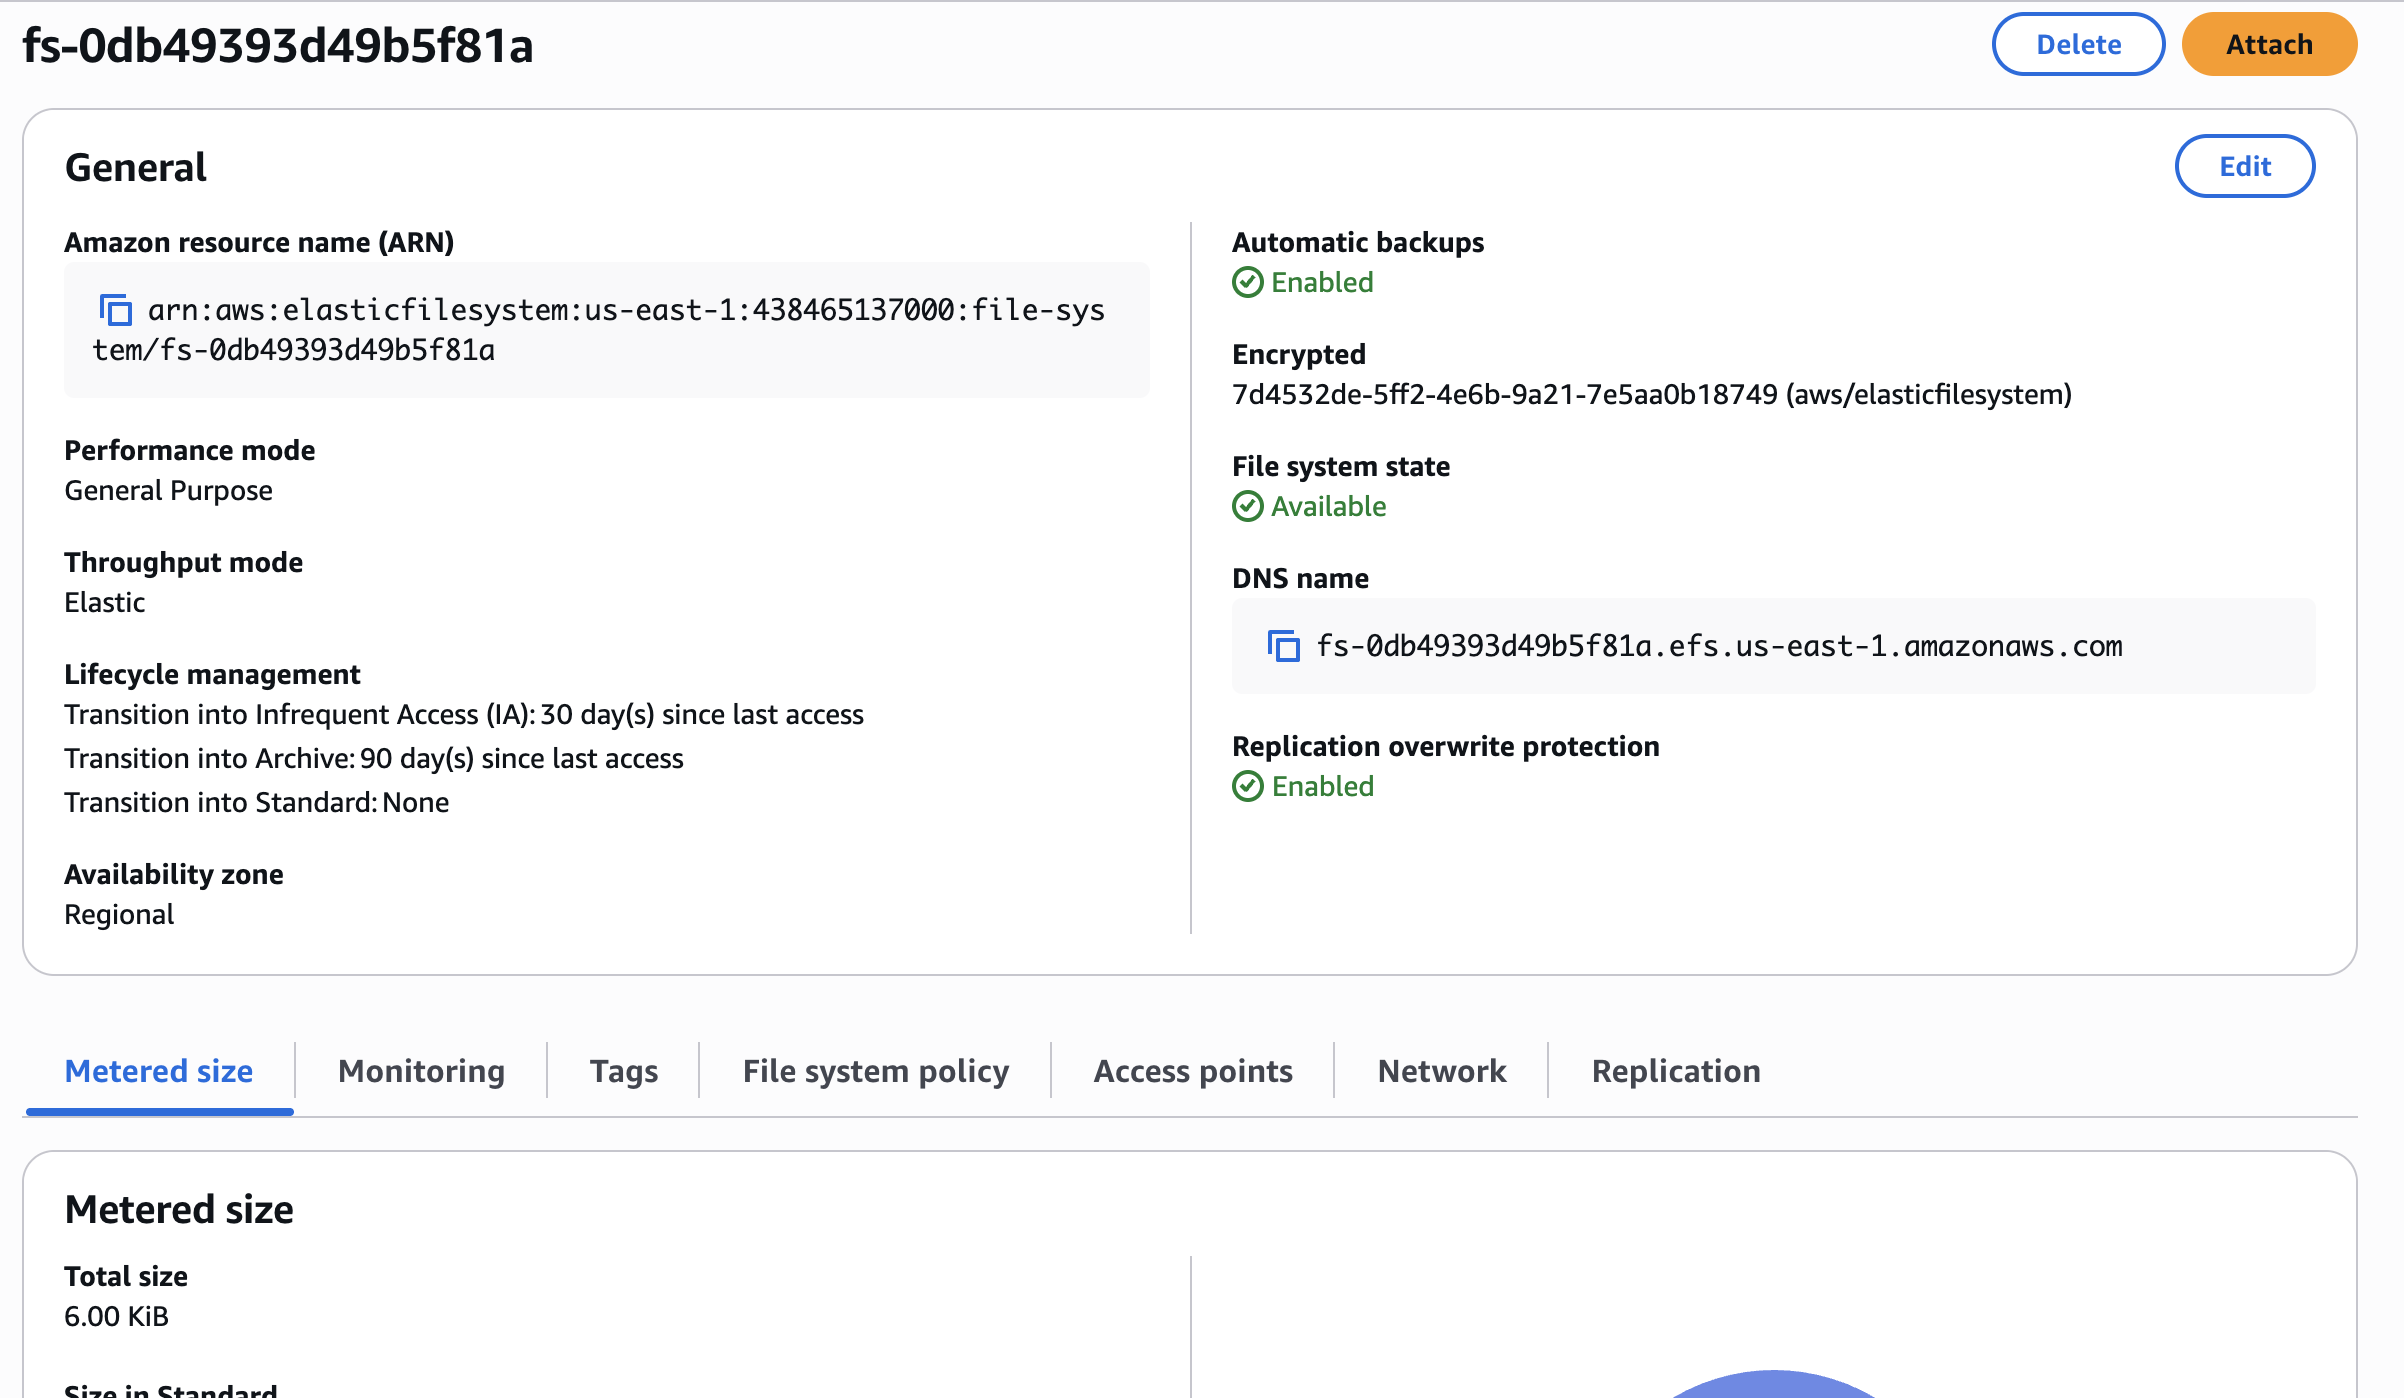The height and width of the screenshot is (1398, 2404).
Task: Click the encryption key ID text
Action: (1504, 395)
